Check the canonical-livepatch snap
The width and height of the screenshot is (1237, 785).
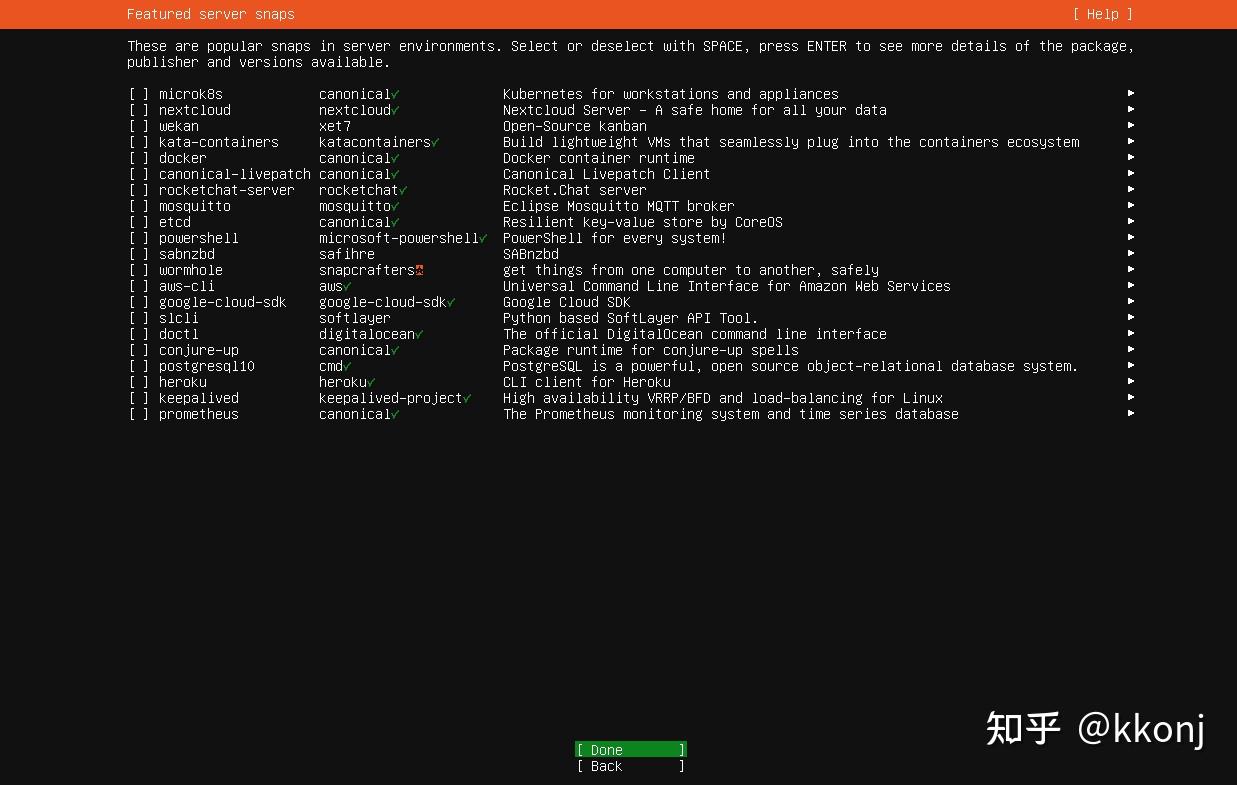pyautogui.click(x=138, y=174)
